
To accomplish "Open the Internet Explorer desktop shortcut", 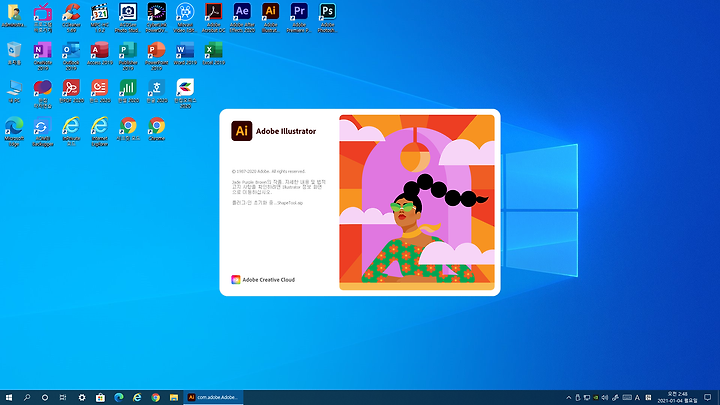I will point(100,131).
